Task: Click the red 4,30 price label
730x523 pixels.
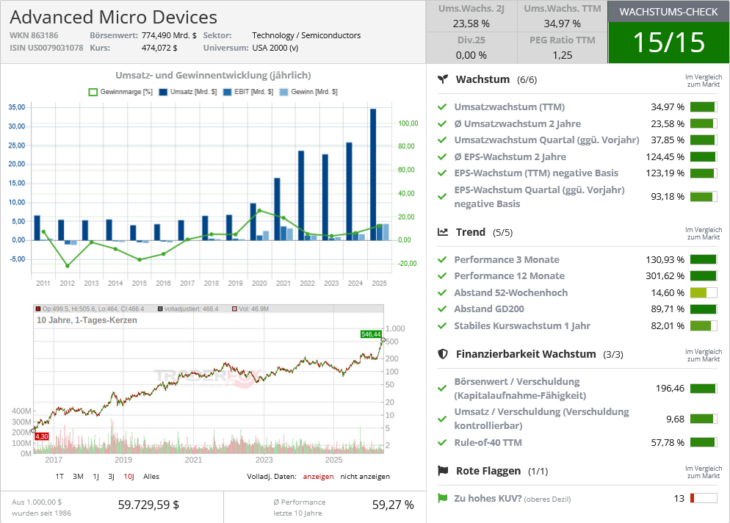Action: (x=42, y=436)
